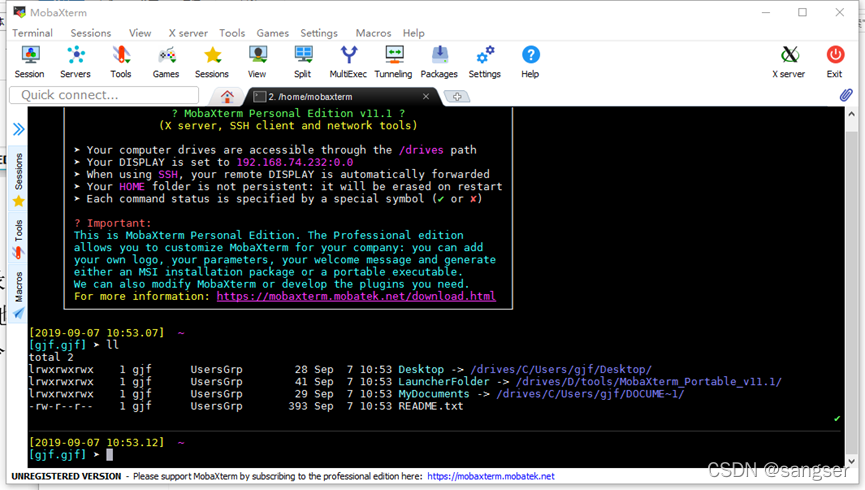Close the /home/mobaxterm tab
865x490 pixels.
(x=426, y=97)
